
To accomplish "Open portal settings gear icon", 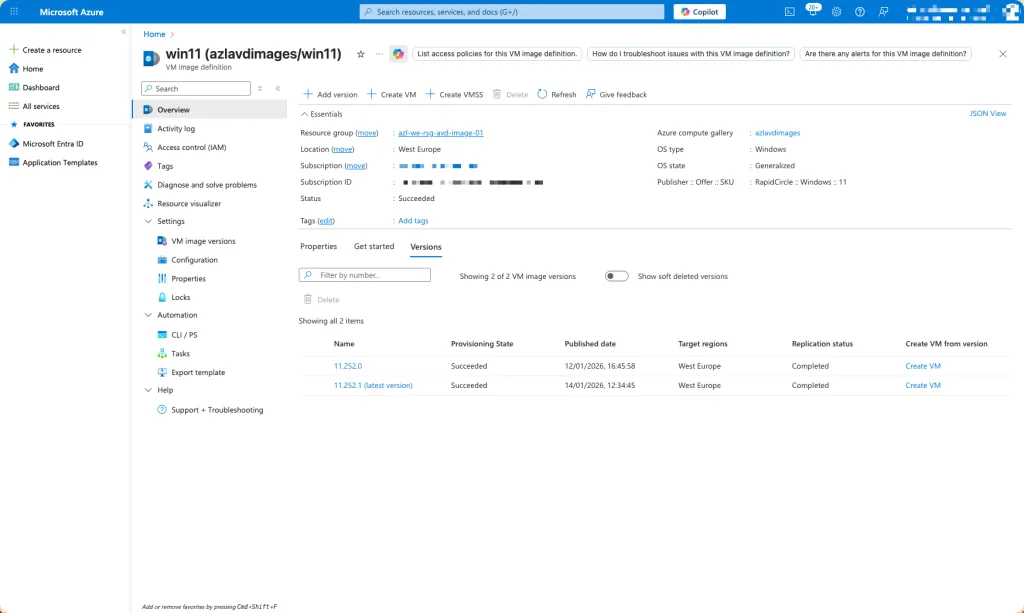I will [836, 12].
